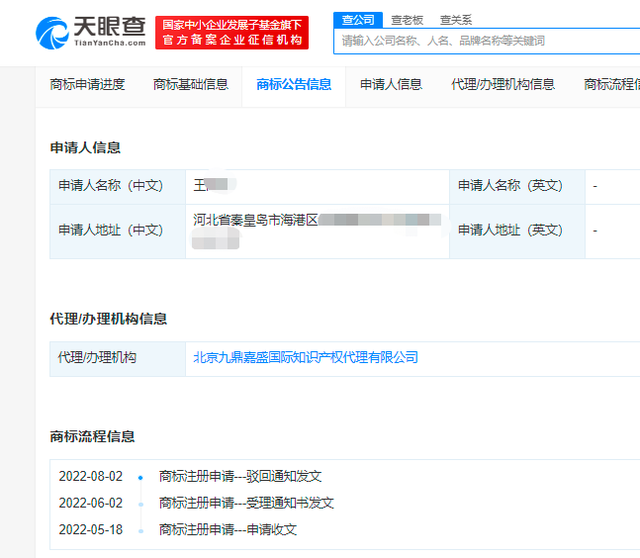The height and width of the screenshot is (558, 640).
Task: Click the address text 河北省秦皇岛市海港区
Action: tap(256, 220)
